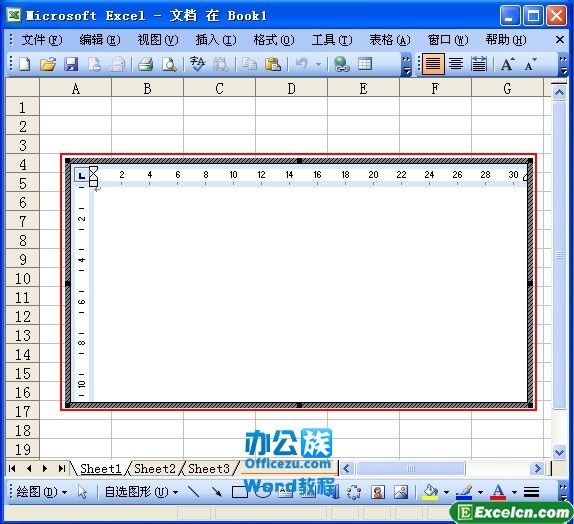Select the Sheet1 tab

pyautogui.click(x=100, y=469)
